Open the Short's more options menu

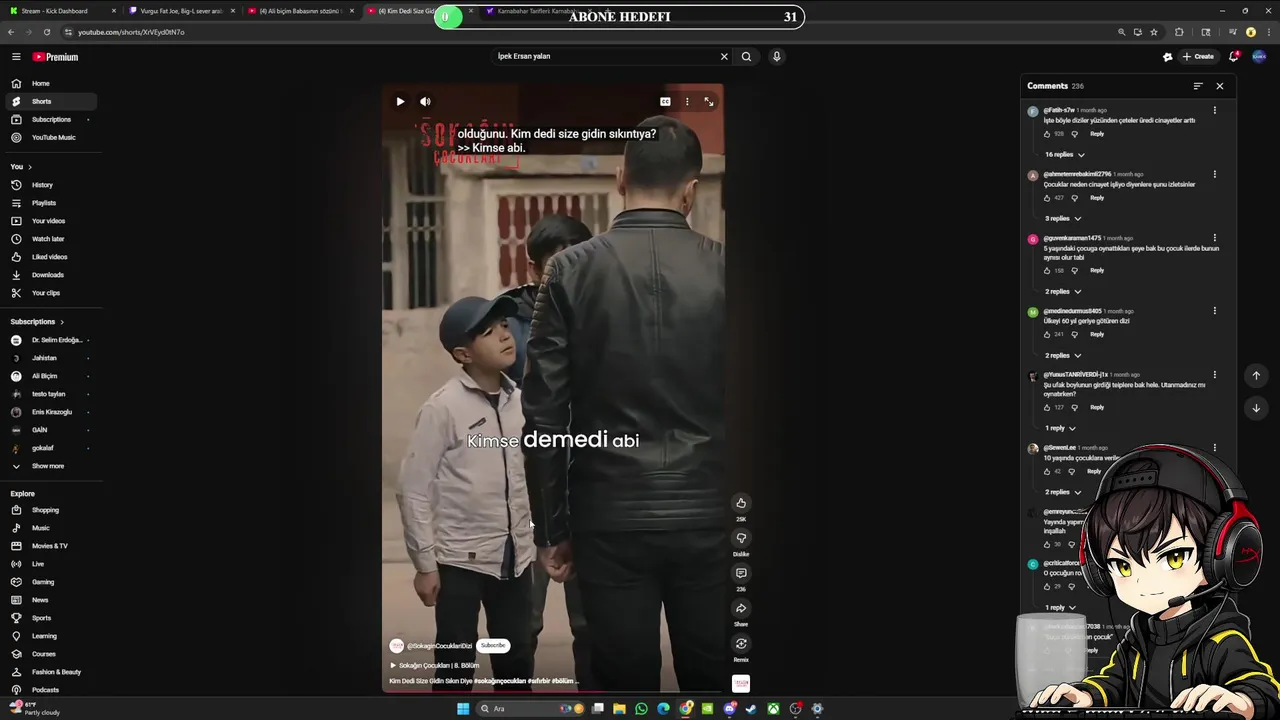point(687,101)
